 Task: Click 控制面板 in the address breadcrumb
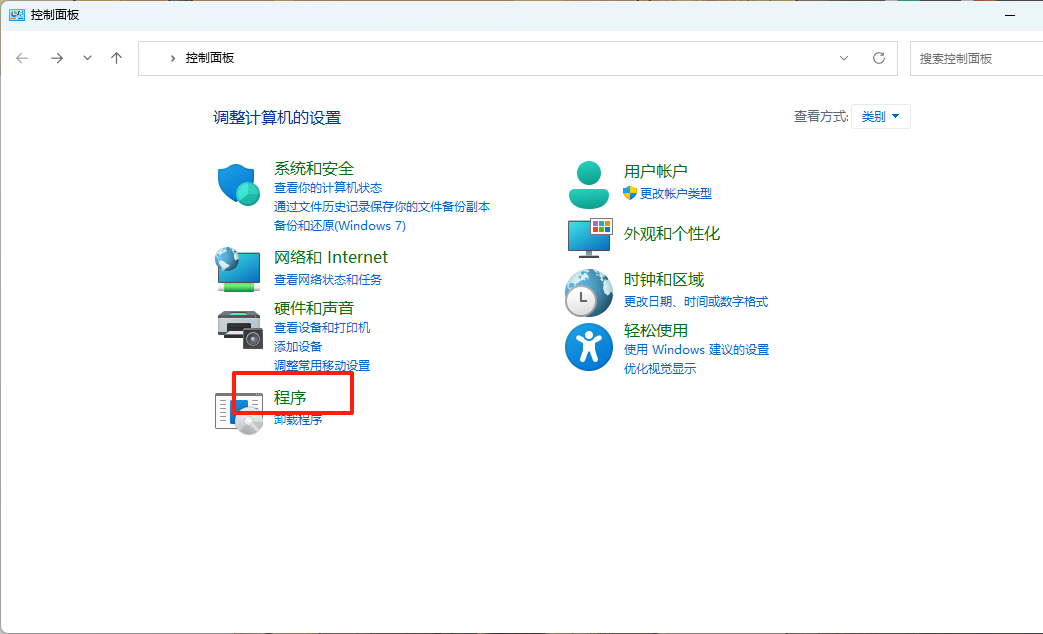[210, 58]
